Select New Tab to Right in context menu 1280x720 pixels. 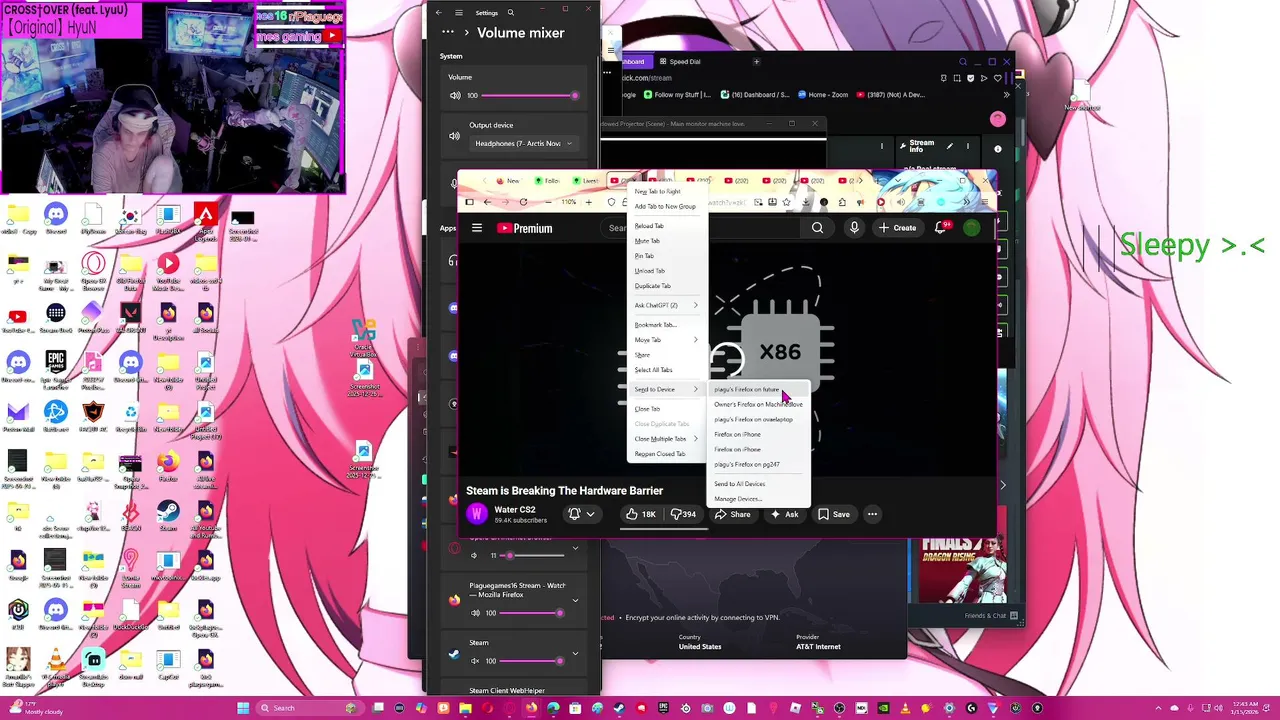tap(657, 191)
